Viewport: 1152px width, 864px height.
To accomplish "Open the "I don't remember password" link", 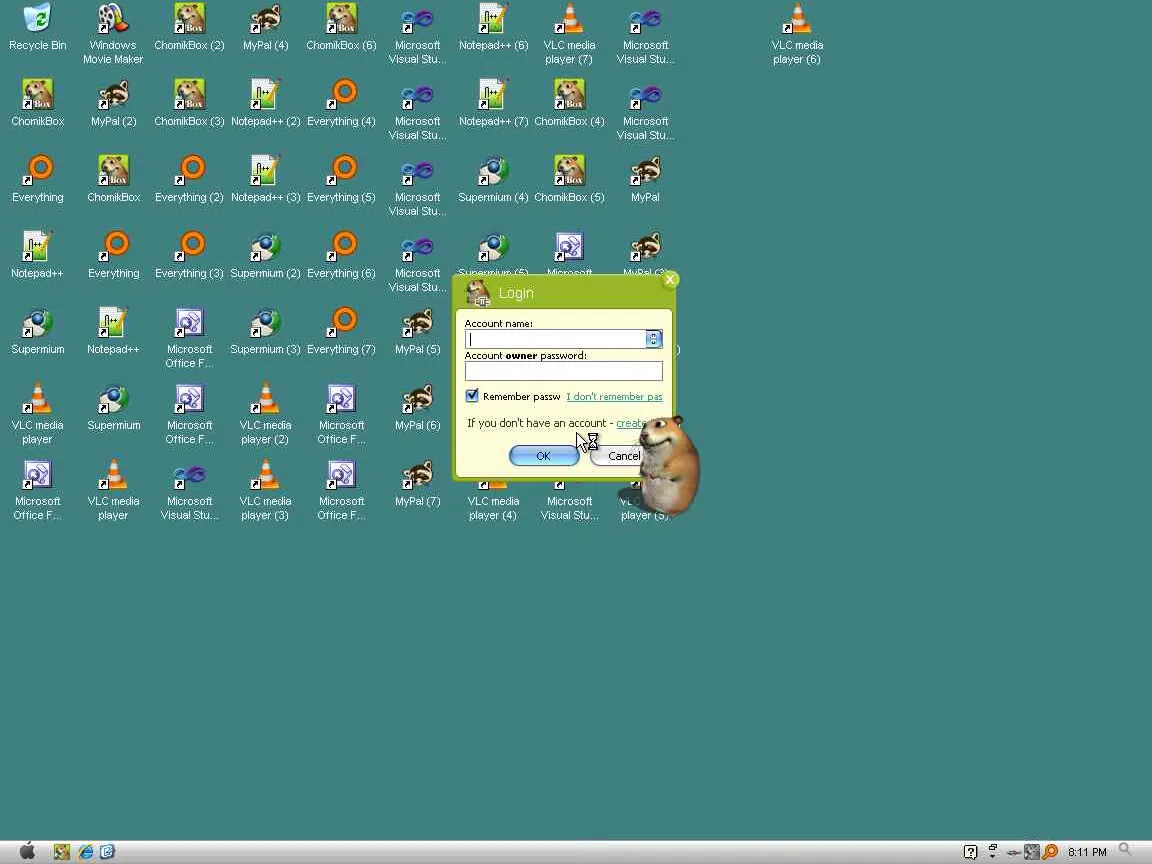I will click(x=614, y=396).
